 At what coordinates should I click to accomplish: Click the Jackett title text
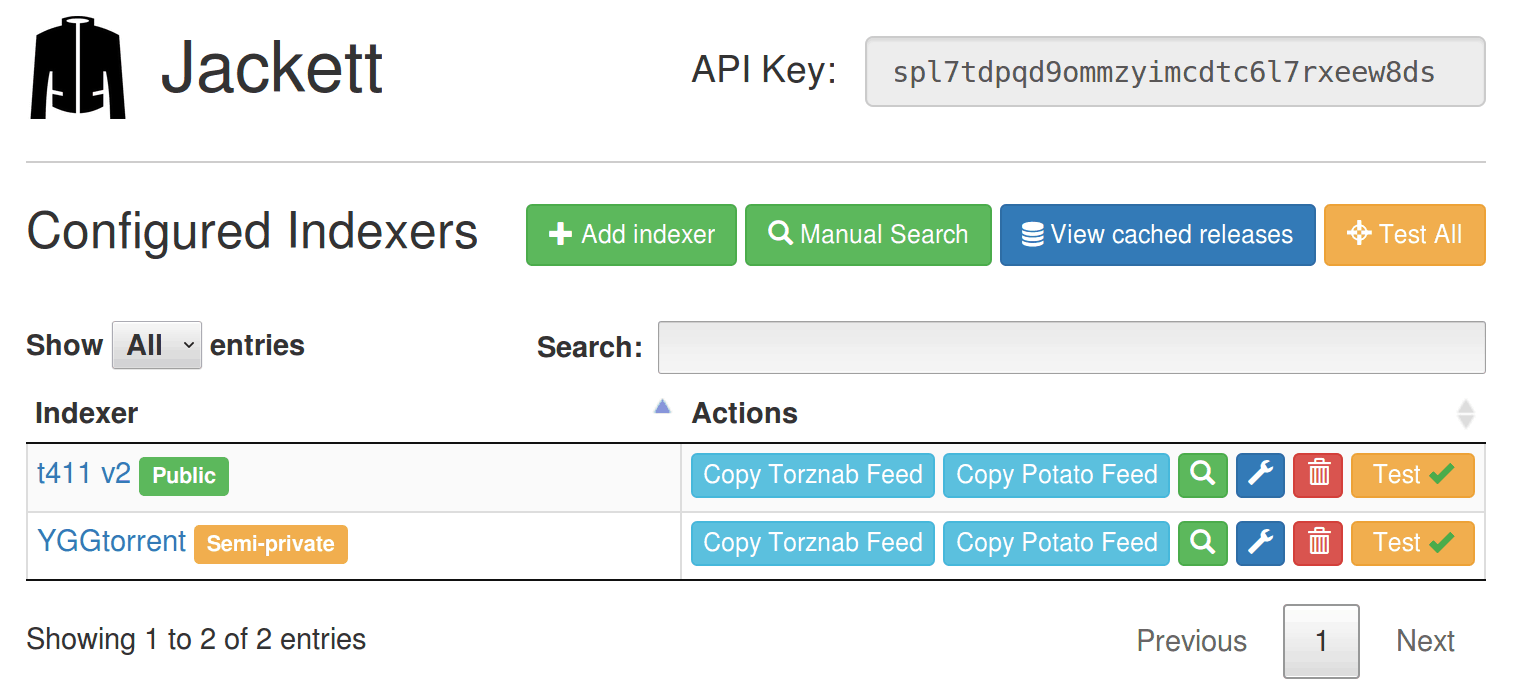272,68
